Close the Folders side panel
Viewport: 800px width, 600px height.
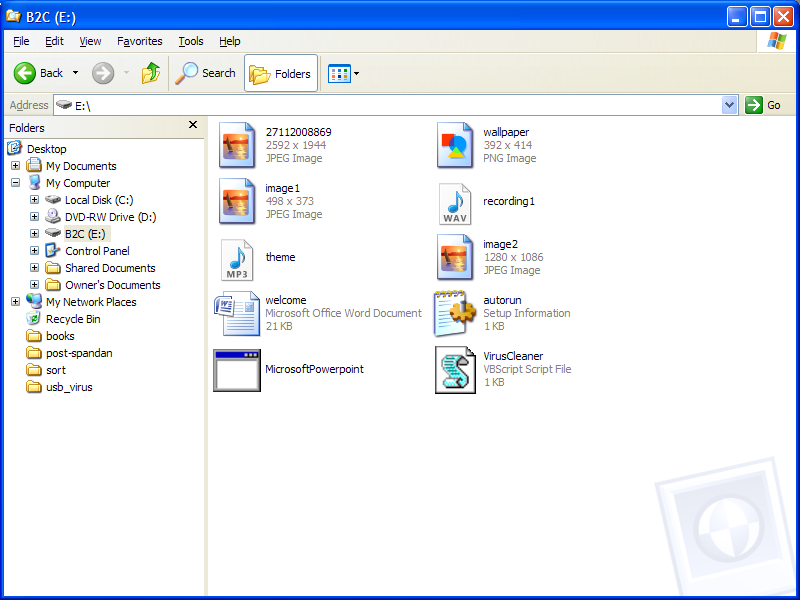(193, 125)
